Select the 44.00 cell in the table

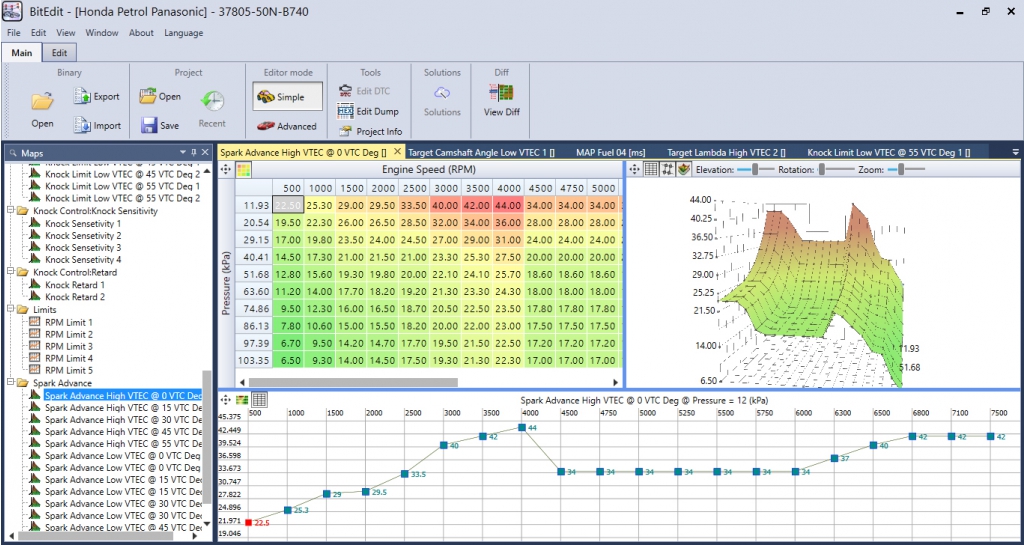[x=509, y=205]
